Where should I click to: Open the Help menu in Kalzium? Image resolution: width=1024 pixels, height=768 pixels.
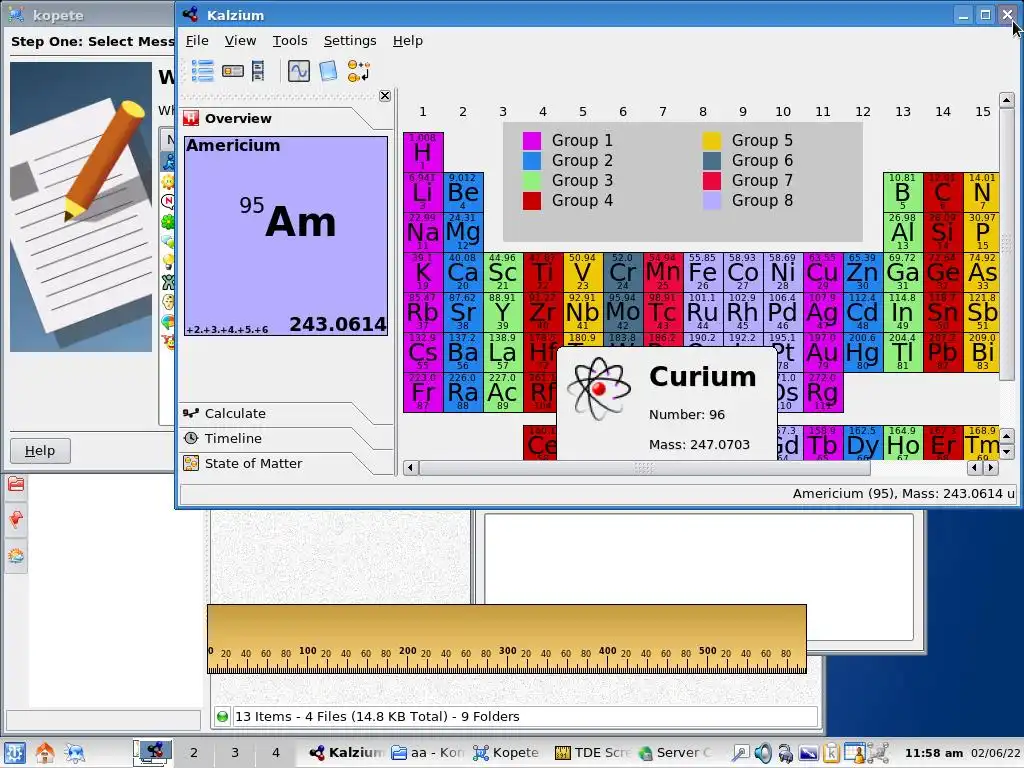[x=408, y=40]
